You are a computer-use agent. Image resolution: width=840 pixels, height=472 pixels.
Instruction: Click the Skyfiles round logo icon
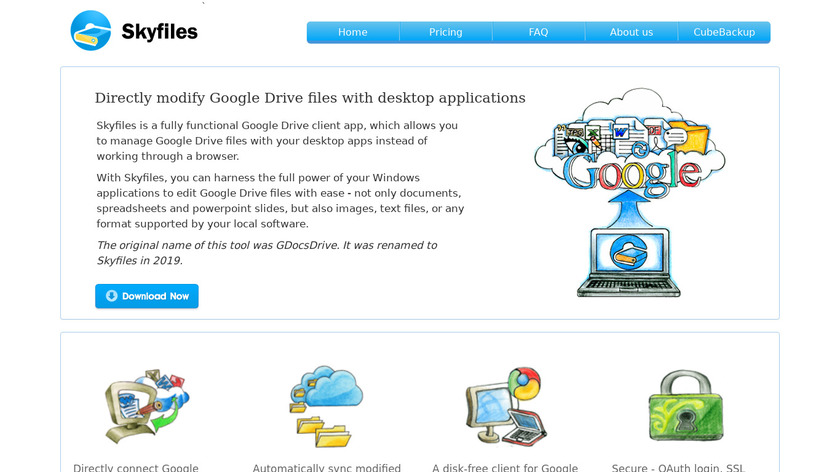pos(91,31)
